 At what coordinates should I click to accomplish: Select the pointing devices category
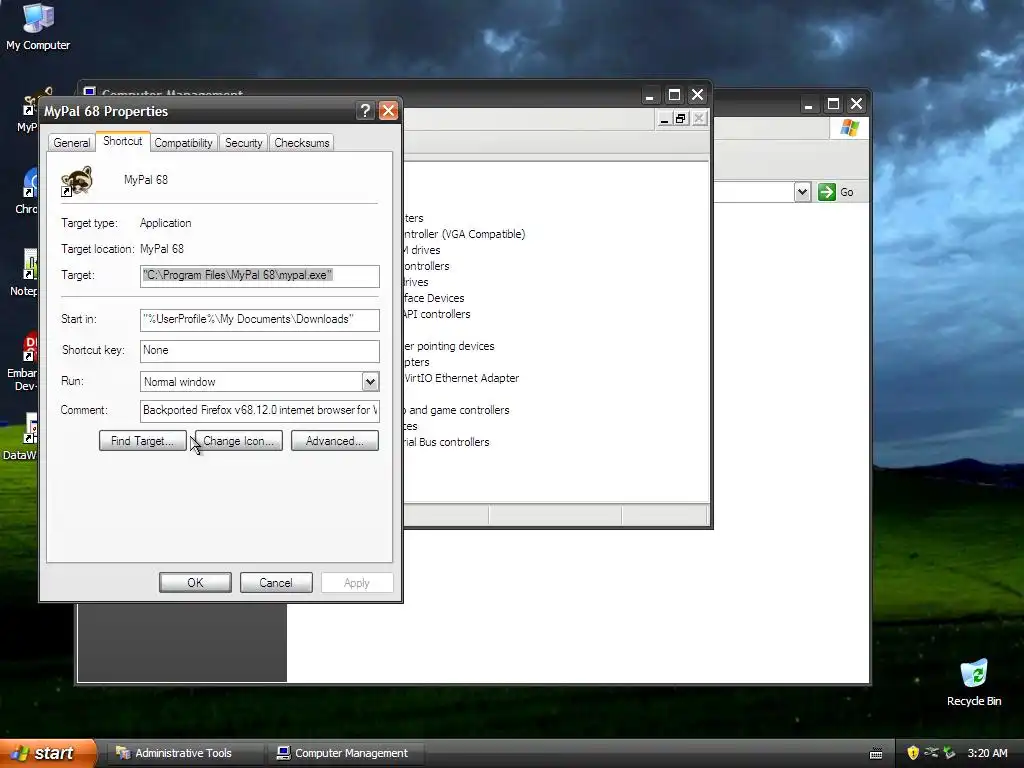point(449,346)
